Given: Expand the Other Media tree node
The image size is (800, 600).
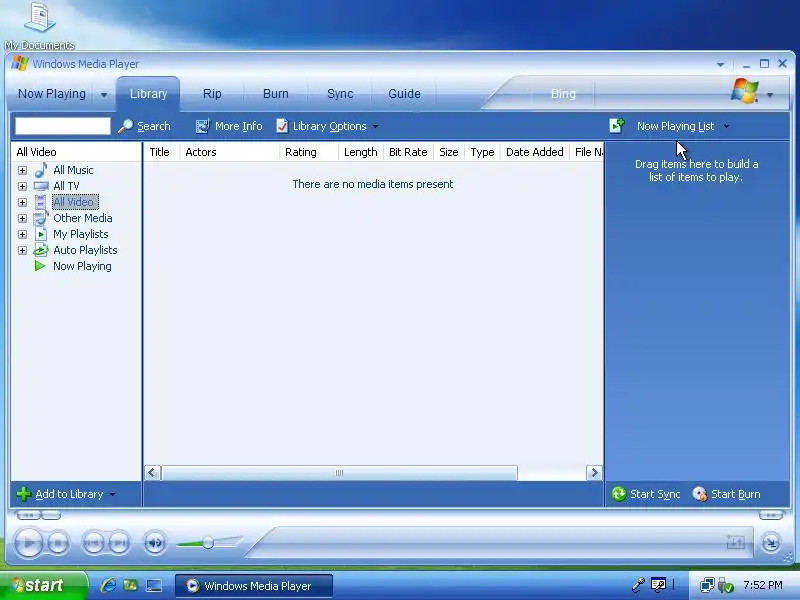Looking at the screenshot, I should pyautogui.click(x=22, y=218).
